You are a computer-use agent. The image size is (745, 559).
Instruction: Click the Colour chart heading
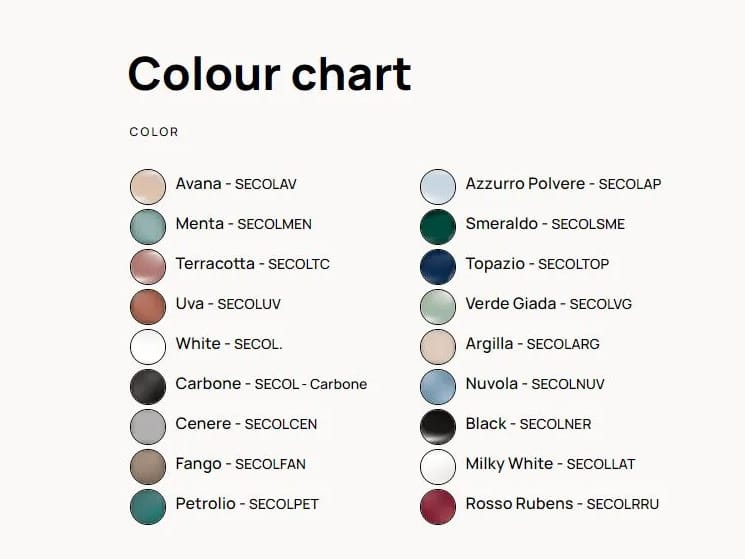click(x=269, y=73)
